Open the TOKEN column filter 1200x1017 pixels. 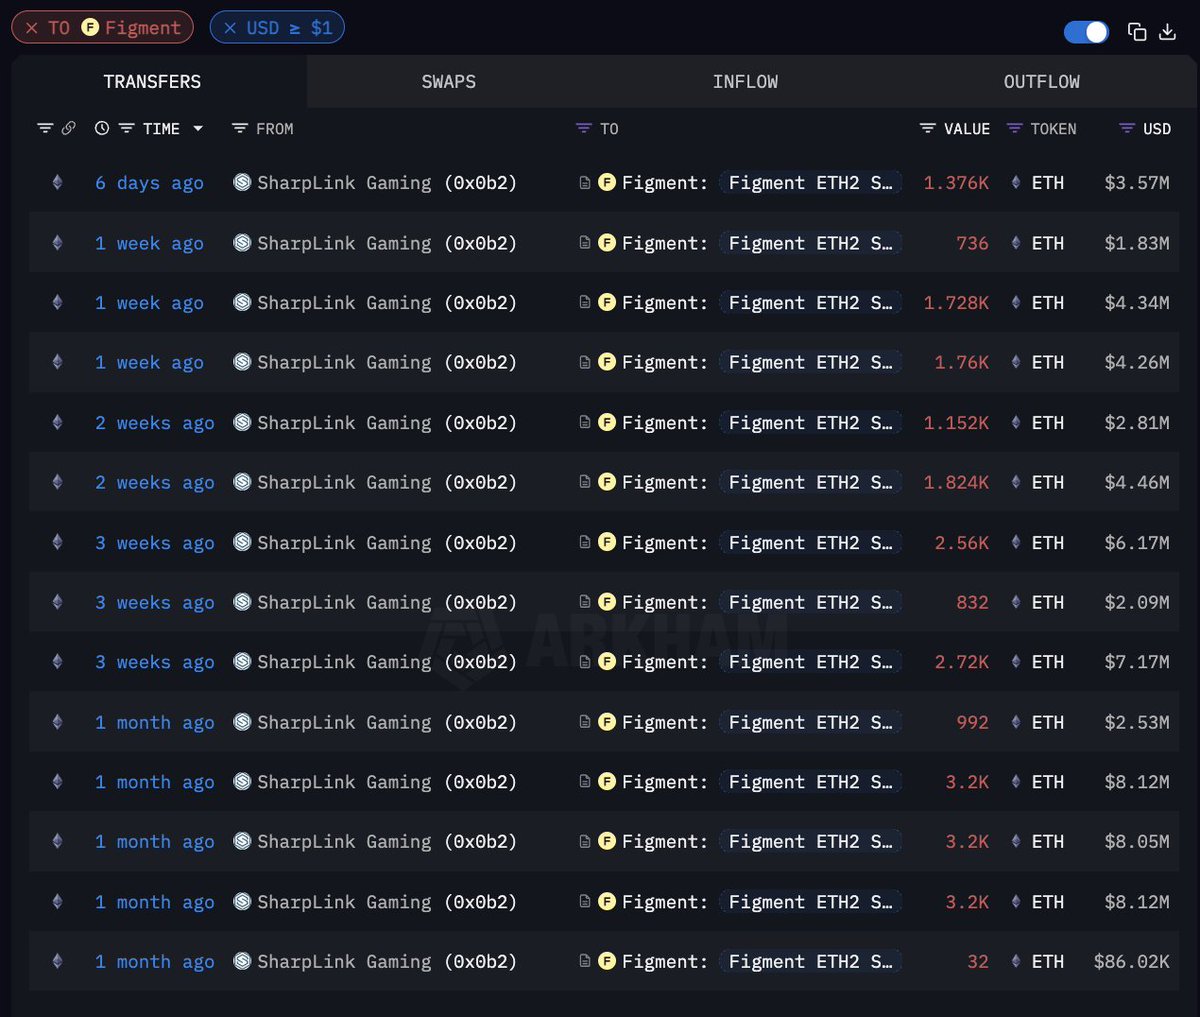tap(1014, 128)
